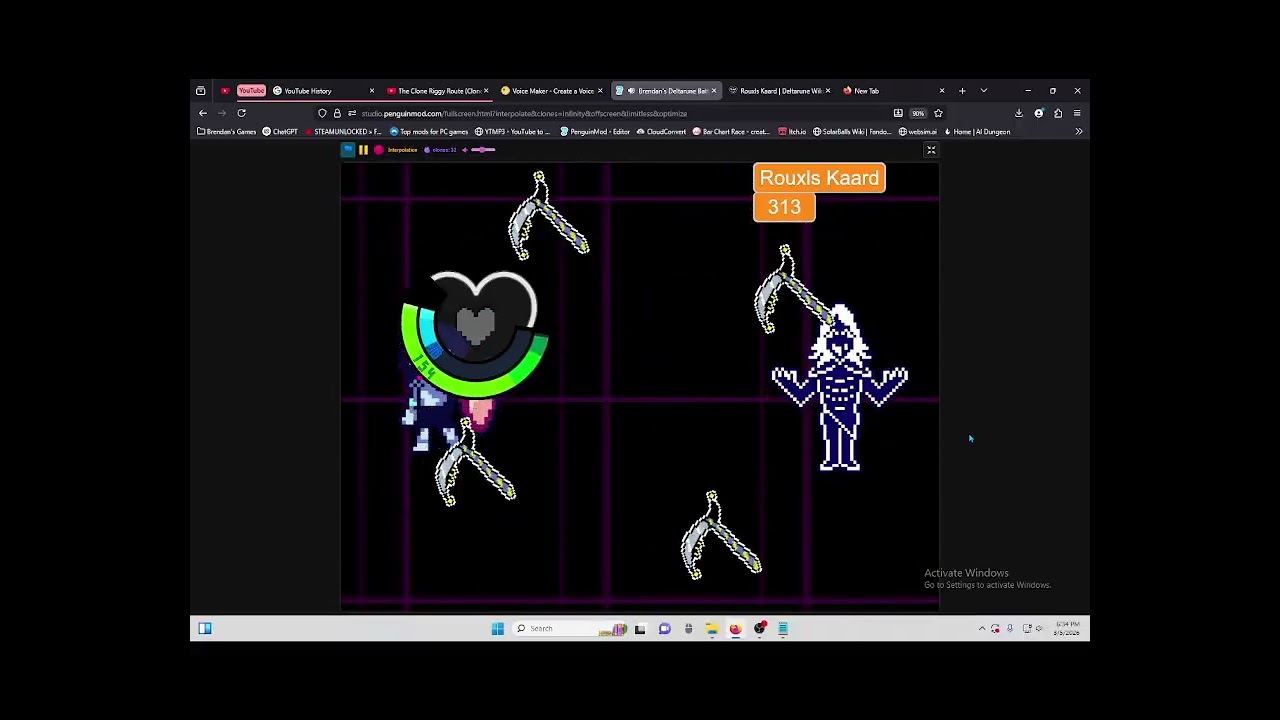The width and height of the screenshot is (1280, 720).
Task: Click the taskbar Search box
Action: (571, 629)
